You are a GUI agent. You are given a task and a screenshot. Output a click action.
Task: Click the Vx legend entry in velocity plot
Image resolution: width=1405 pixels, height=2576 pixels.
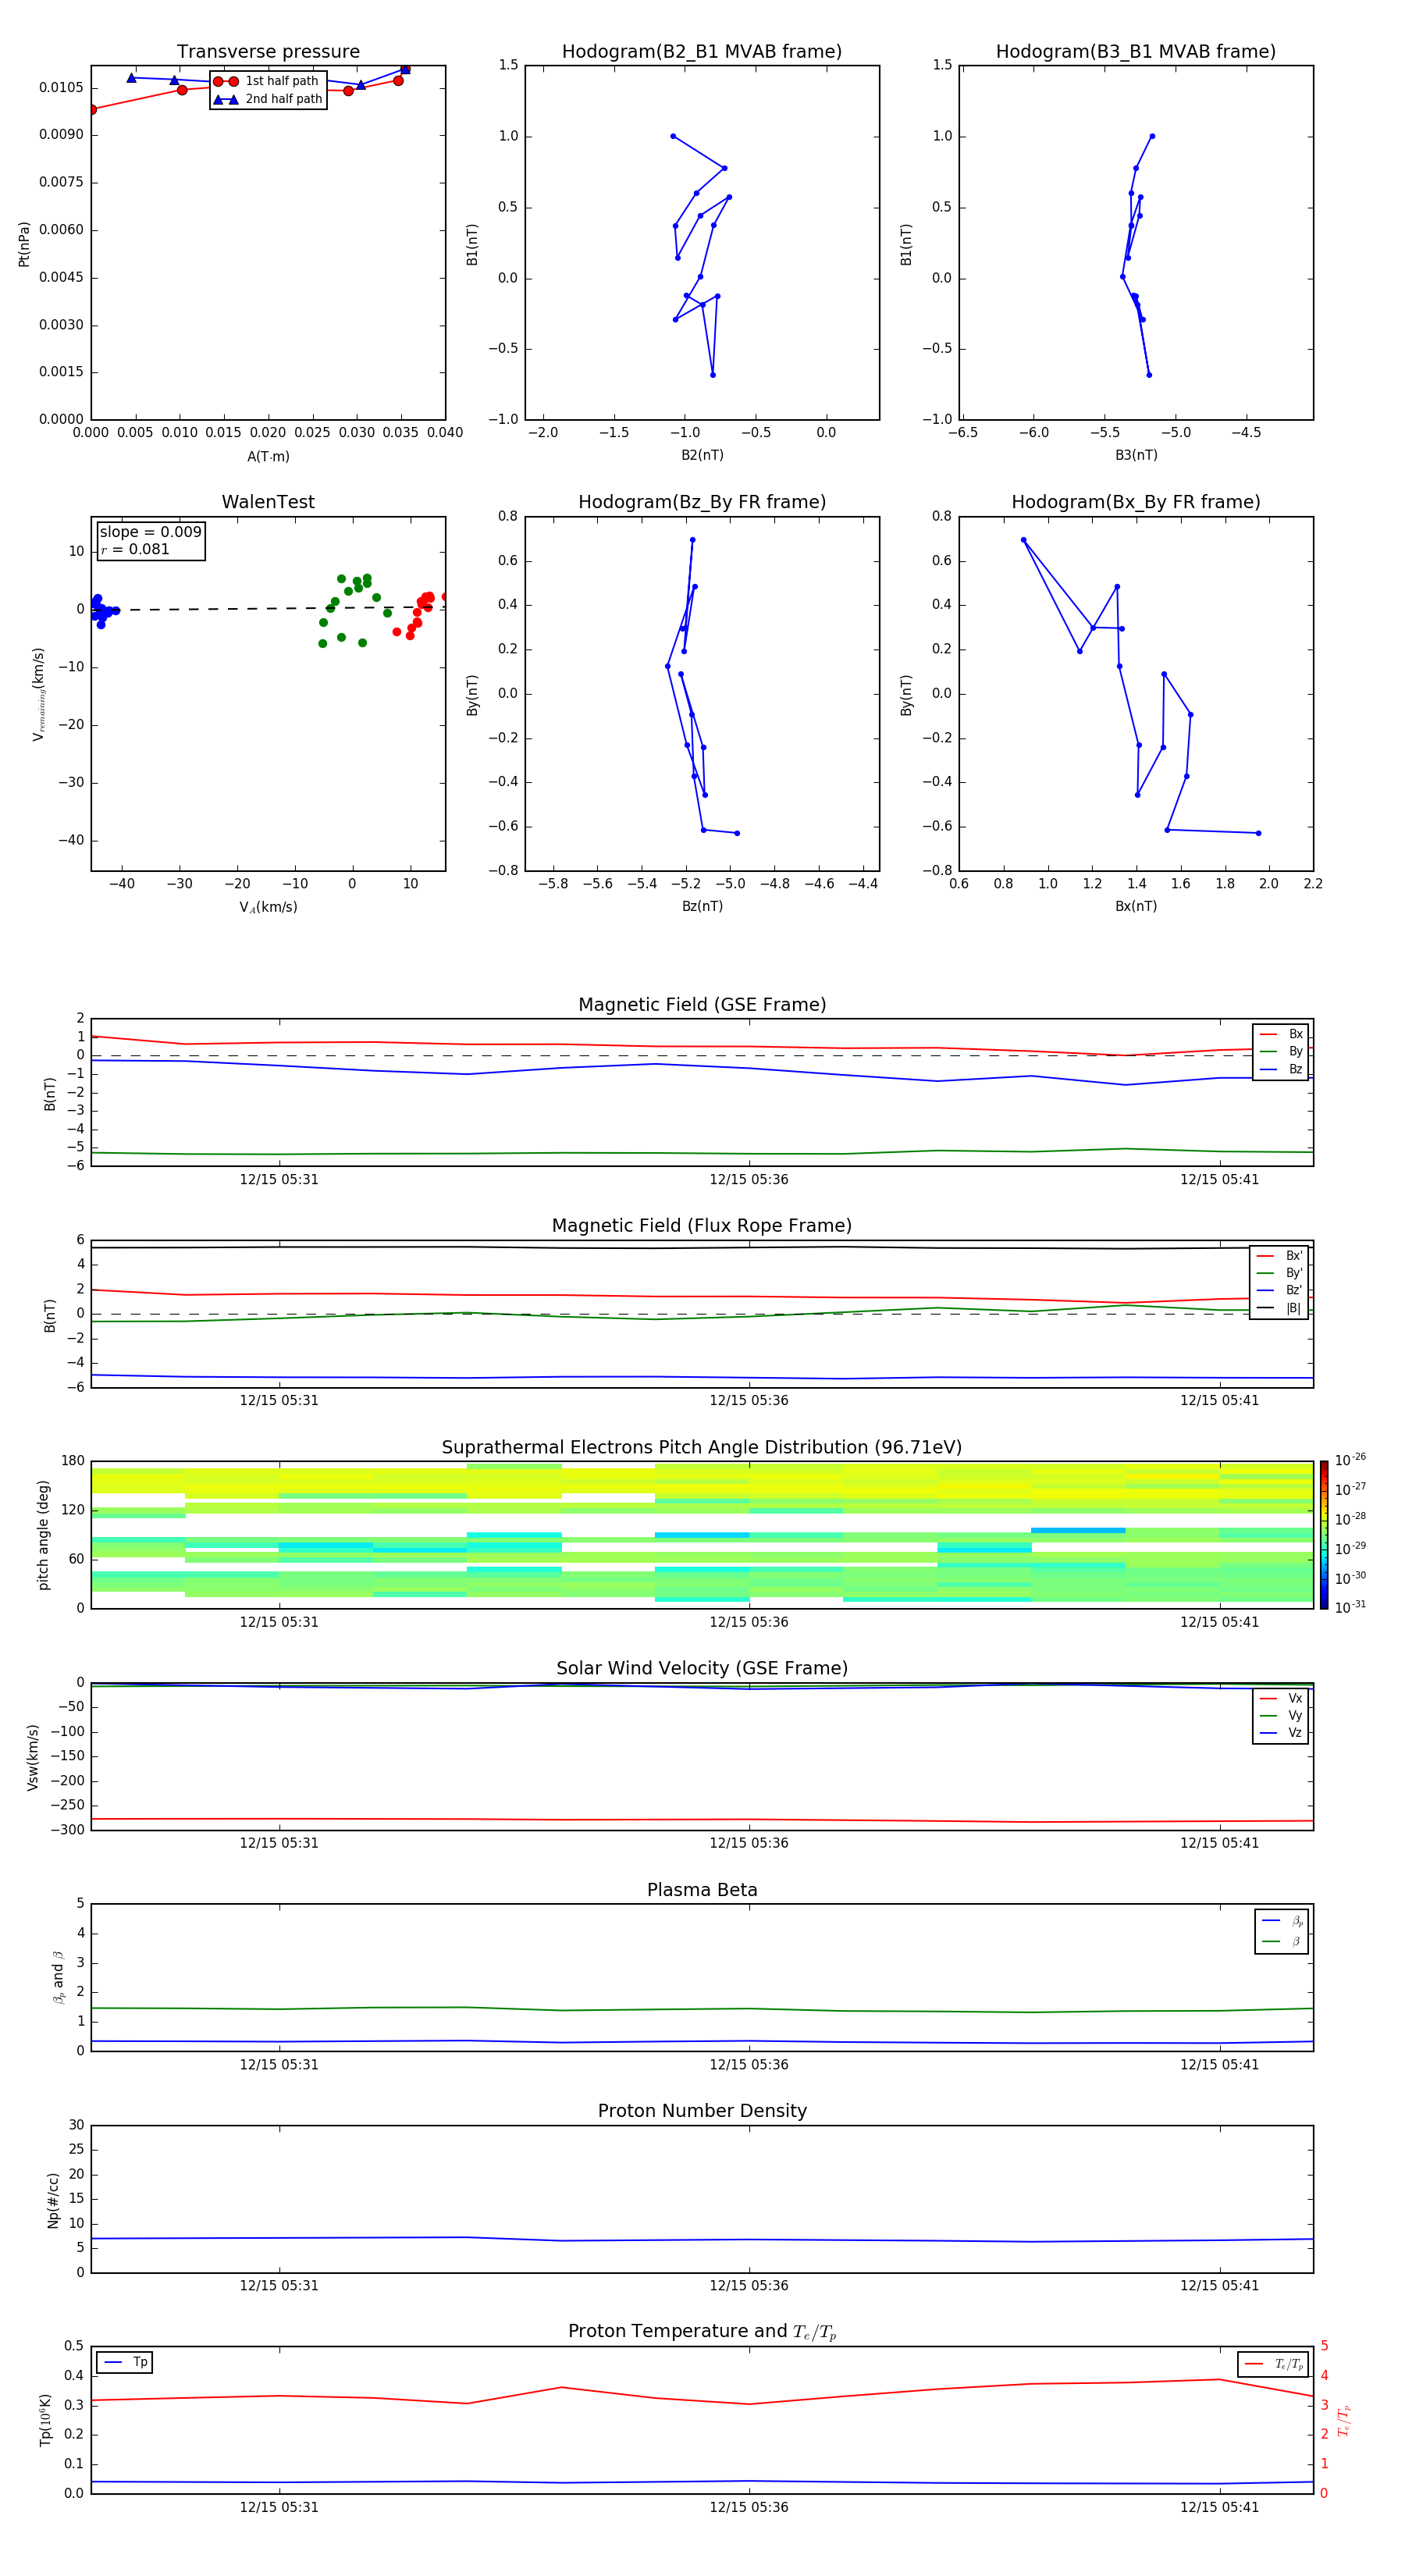1281,1698
